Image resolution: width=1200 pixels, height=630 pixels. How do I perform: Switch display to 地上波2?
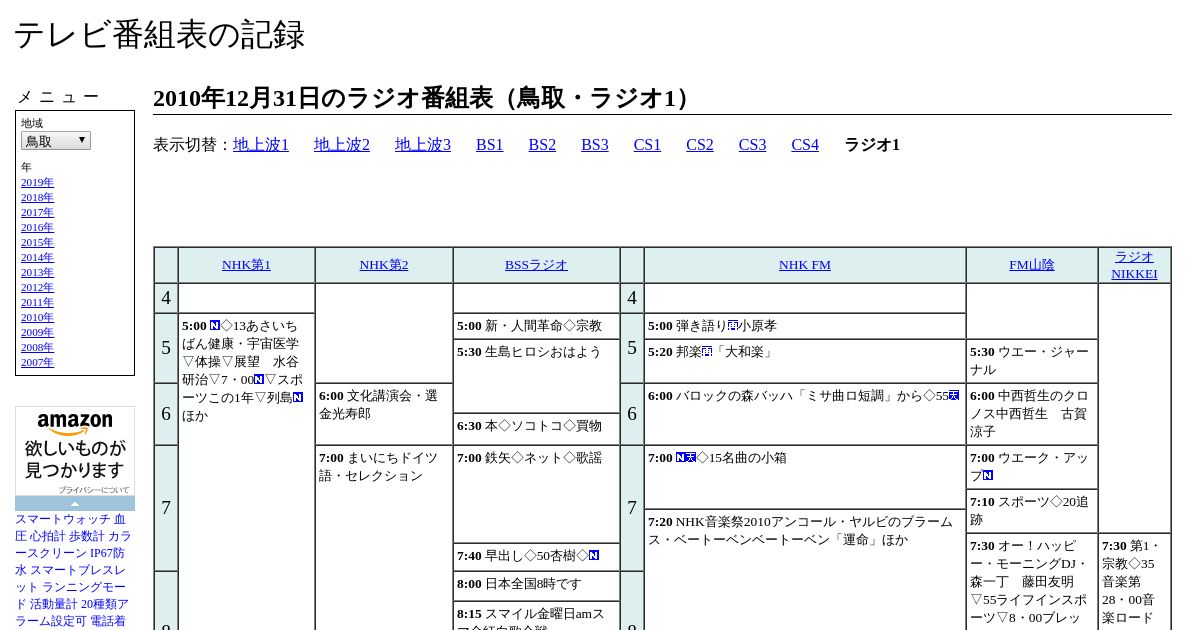click(x=342, y=145)
